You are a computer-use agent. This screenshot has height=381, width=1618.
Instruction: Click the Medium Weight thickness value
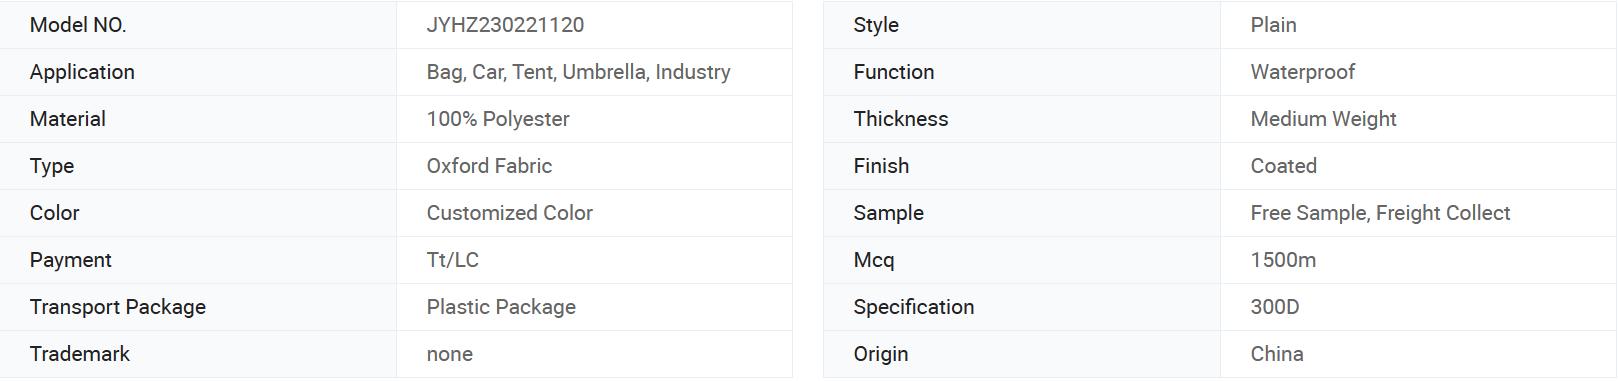coord(1323,119)
